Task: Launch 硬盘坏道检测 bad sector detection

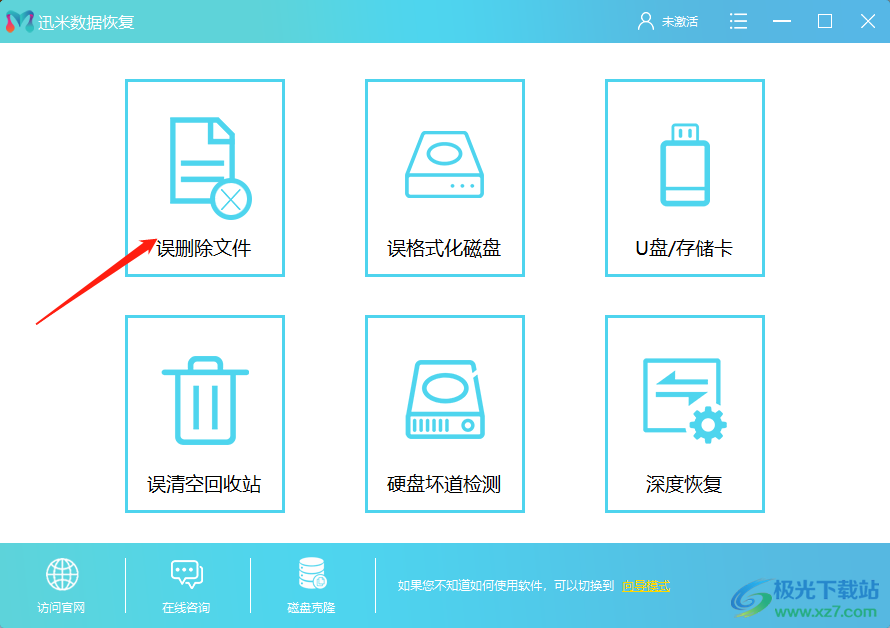Action: tap(444, 414)
